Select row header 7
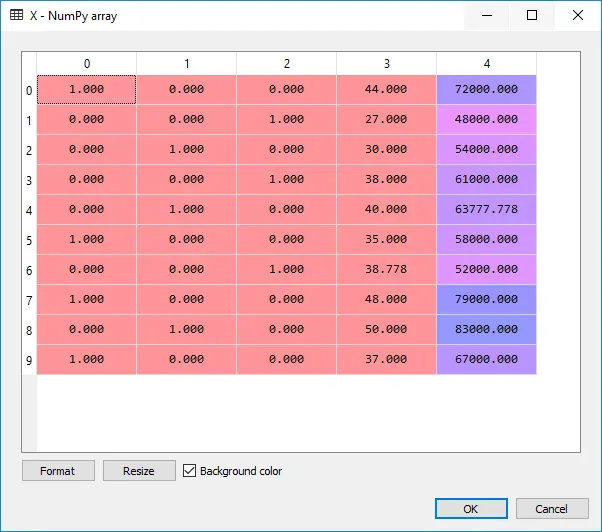This screenshot has width=602, height=532. coord(29,300)
